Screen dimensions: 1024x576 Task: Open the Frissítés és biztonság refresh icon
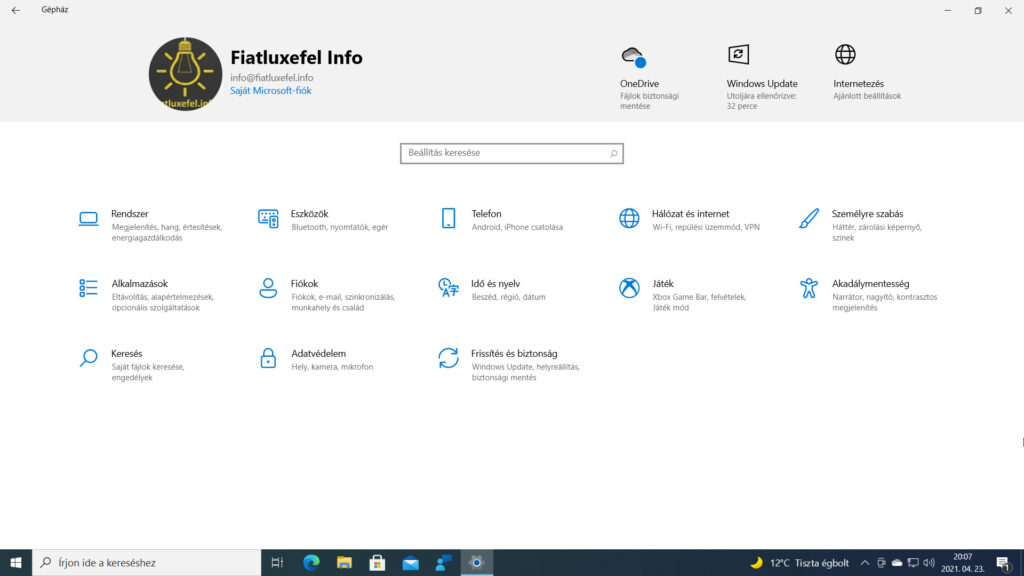[x=448, y=358]
